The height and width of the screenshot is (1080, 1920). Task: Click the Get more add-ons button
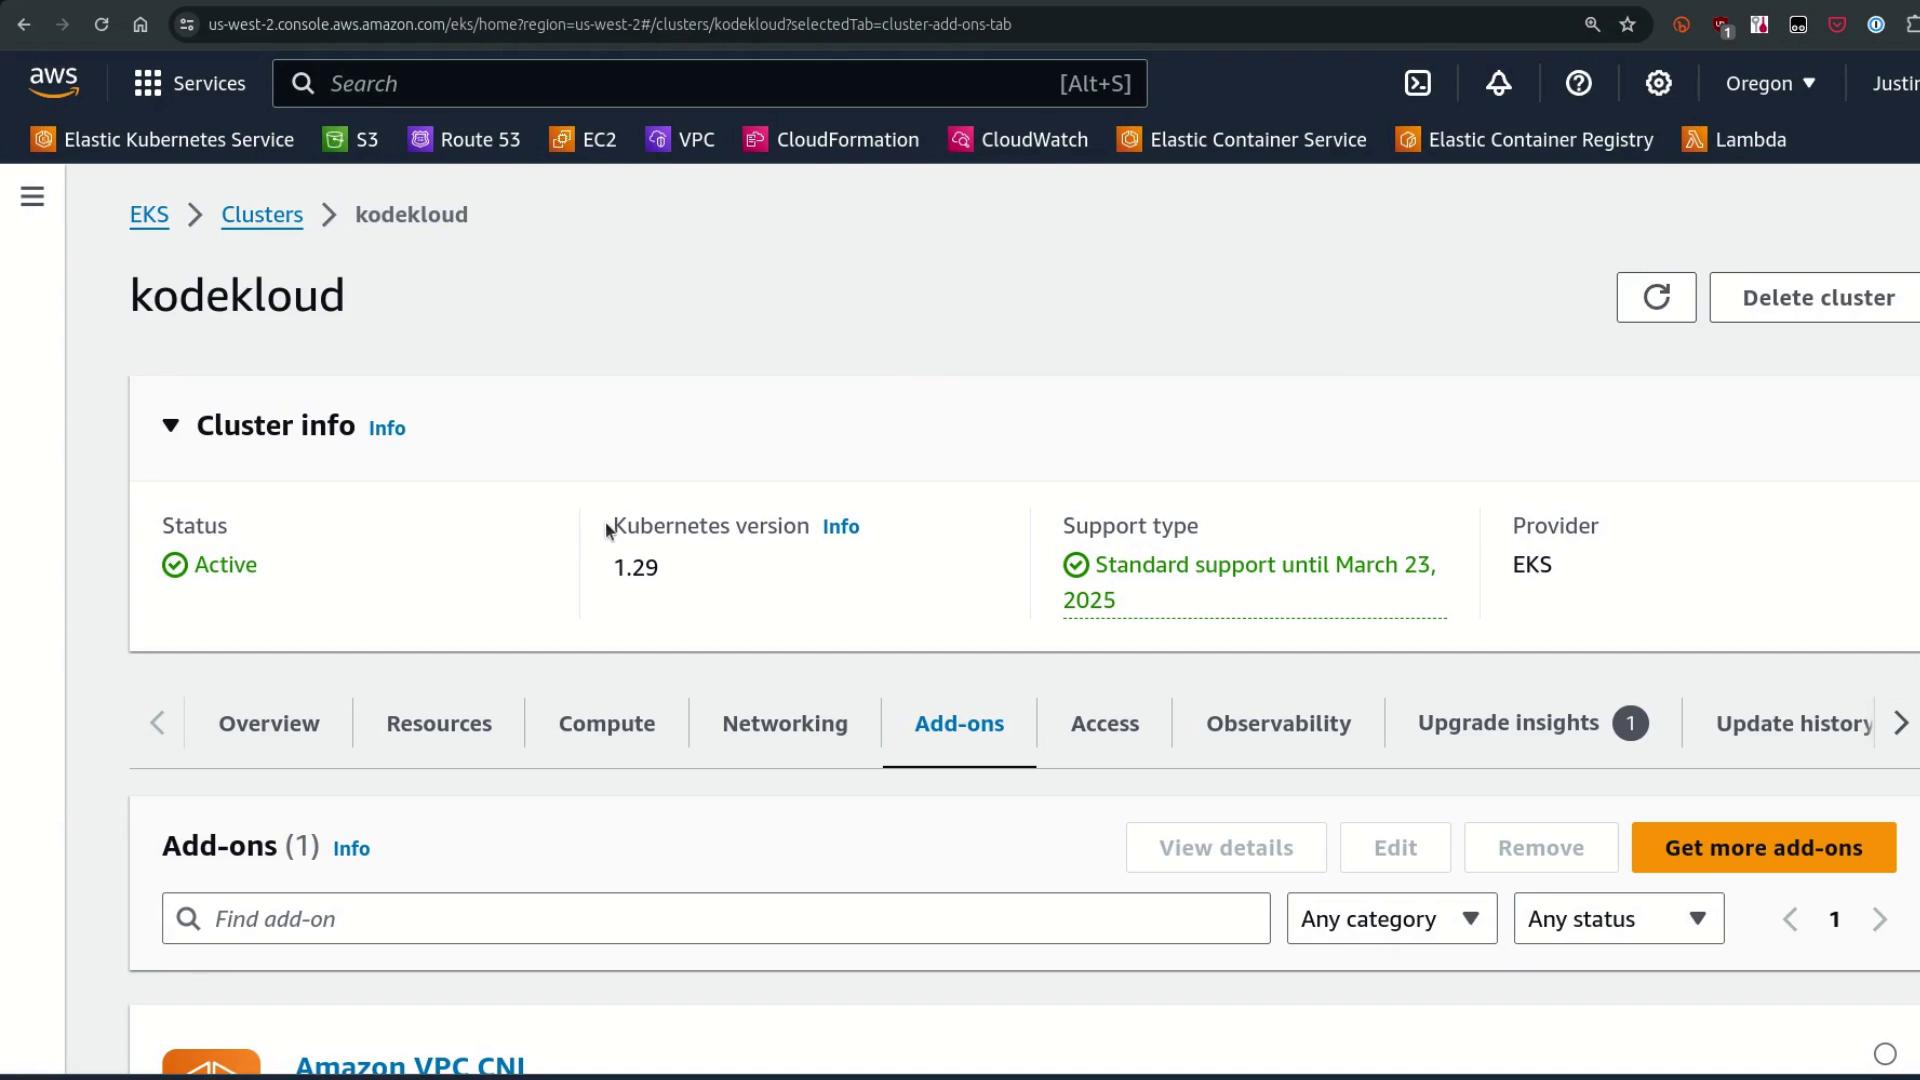(1763, 847)
